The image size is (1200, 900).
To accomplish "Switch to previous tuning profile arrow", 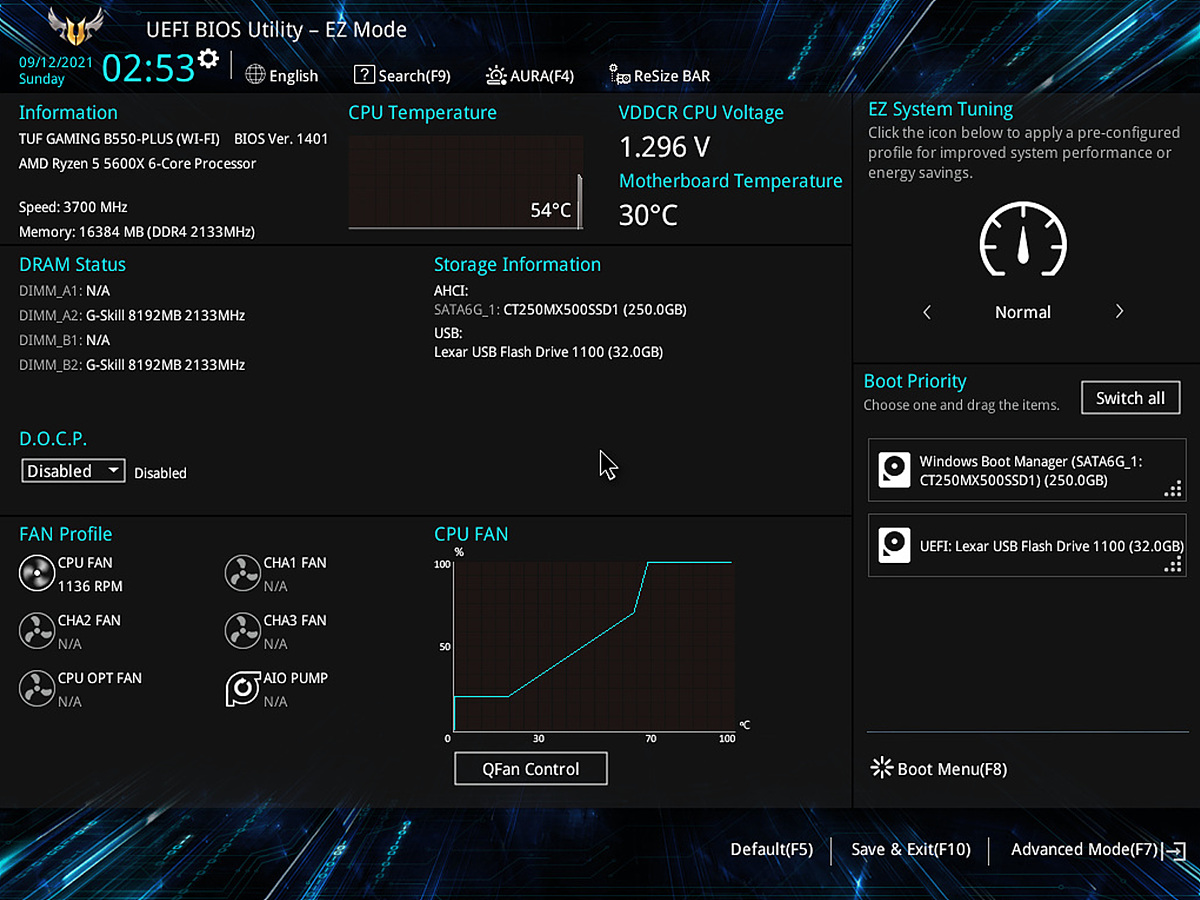I will [927, 312].
